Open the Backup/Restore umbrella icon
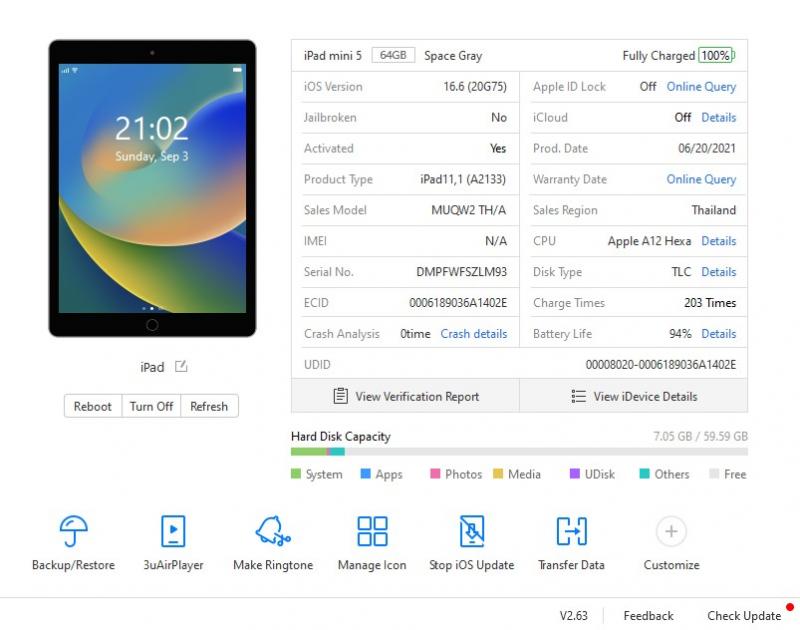The width and height of the screenshot is (800, 630). 73,531
